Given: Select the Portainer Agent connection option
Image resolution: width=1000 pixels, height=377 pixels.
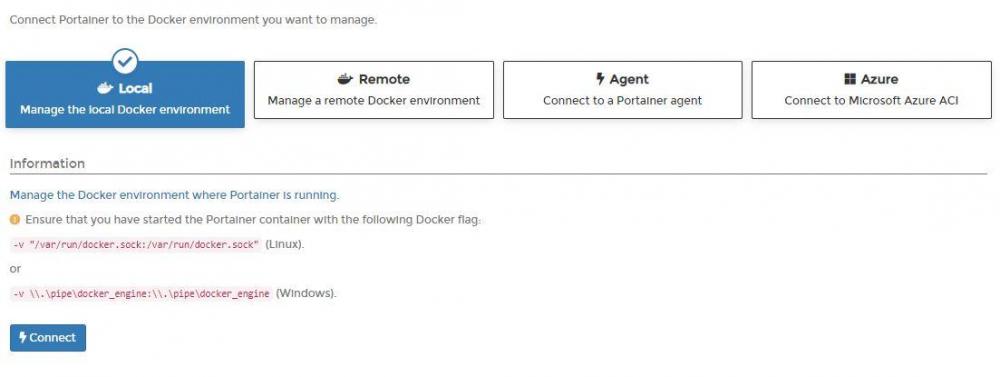Looking at the screenshot, I should (x=622, y=90).
